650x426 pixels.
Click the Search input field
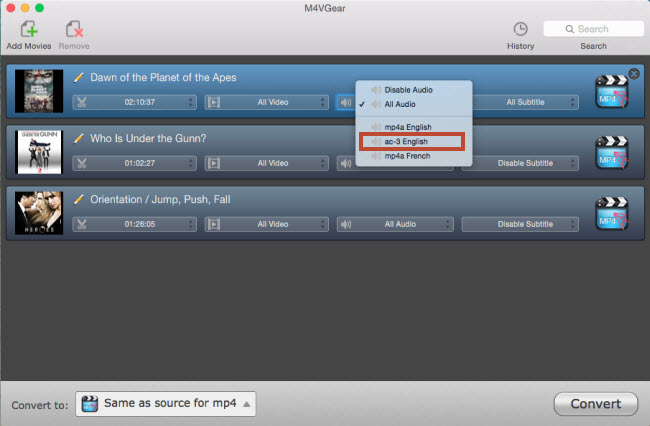pos(592,29)
